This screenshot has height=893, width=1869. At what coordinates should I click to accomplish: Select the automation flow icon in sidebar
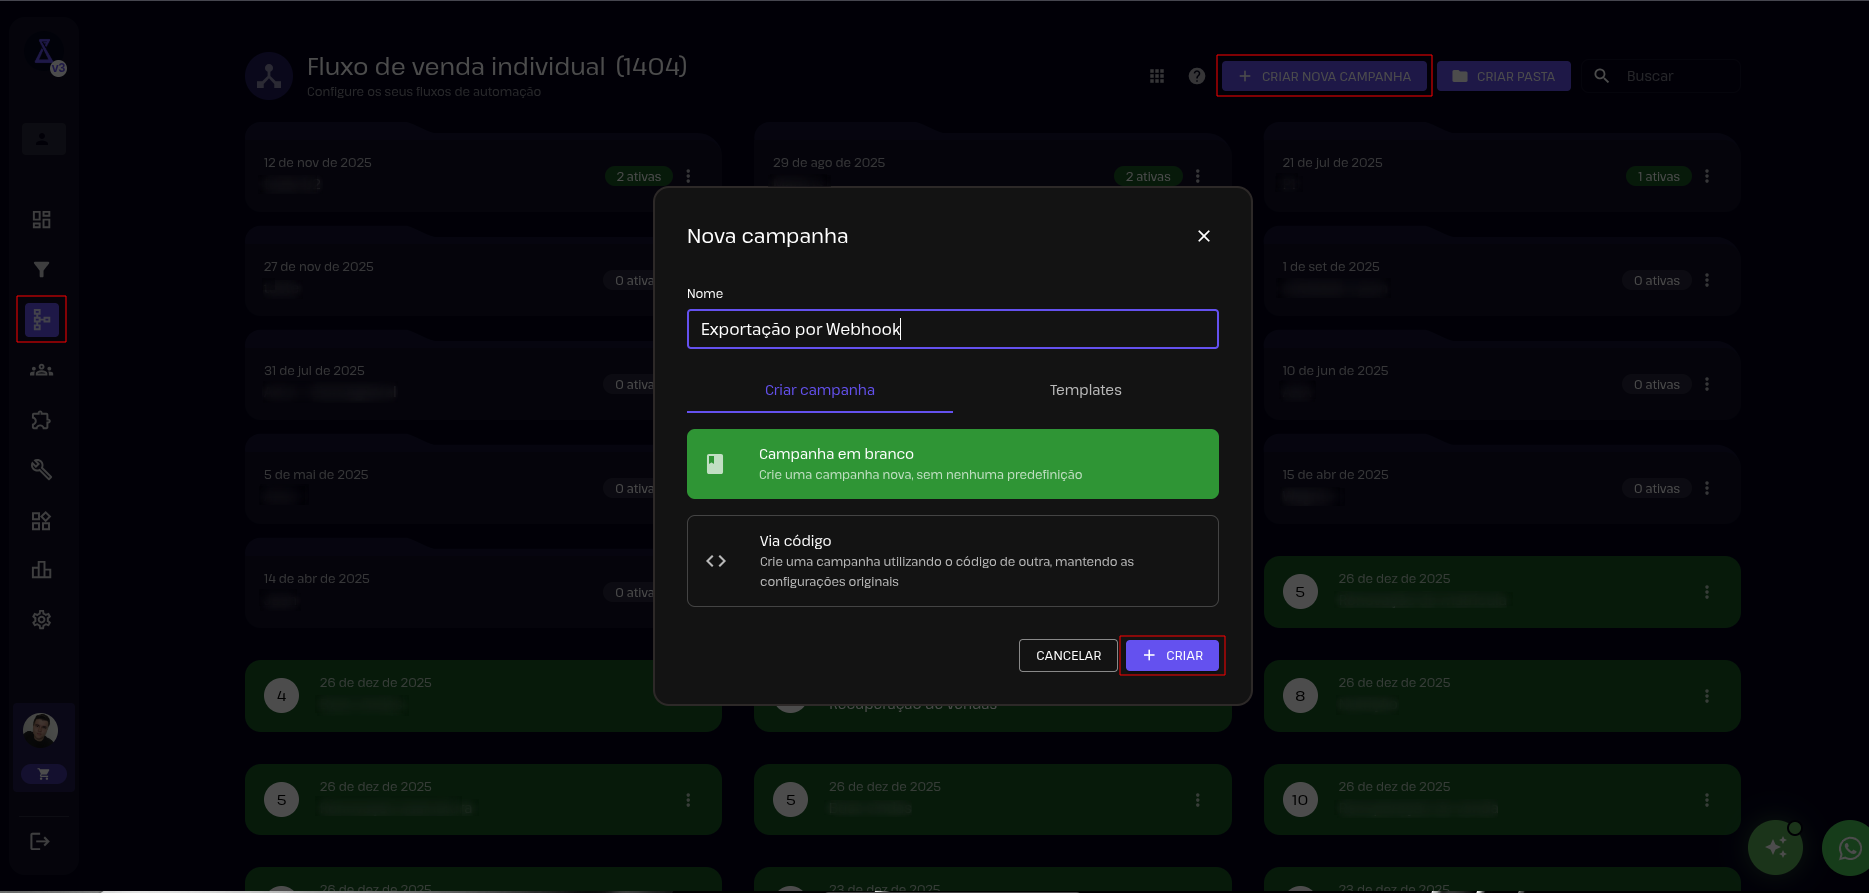pyautogui.click(x=41, y=320)
